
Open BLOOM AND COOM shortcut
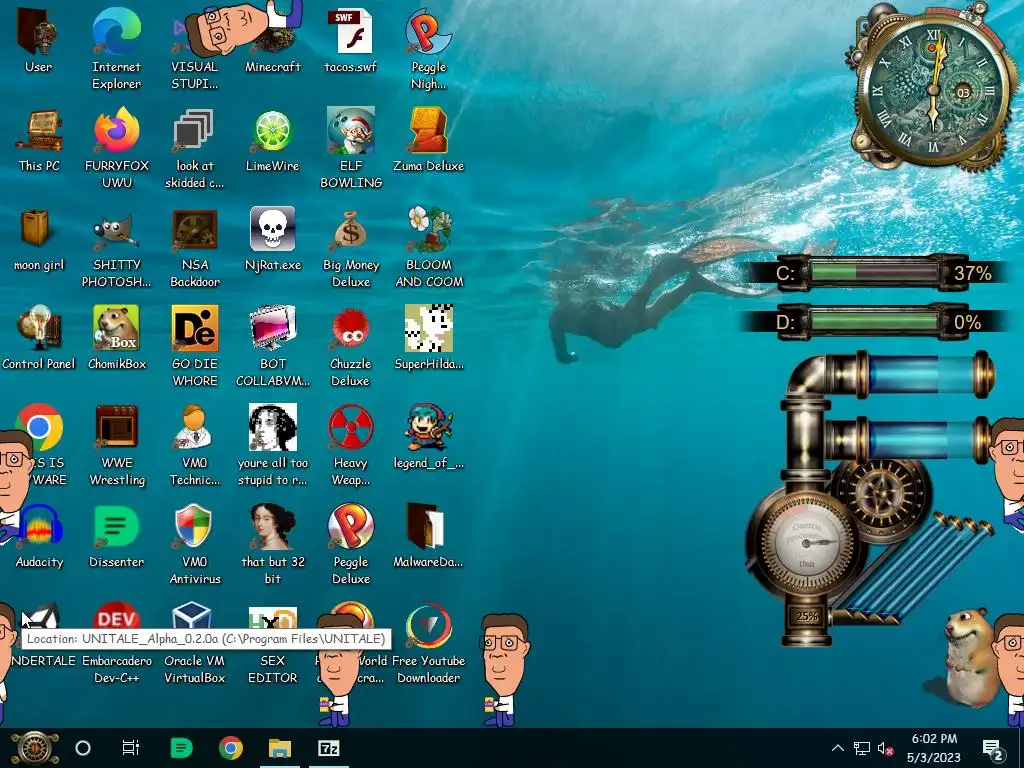[x=428, y=229]
